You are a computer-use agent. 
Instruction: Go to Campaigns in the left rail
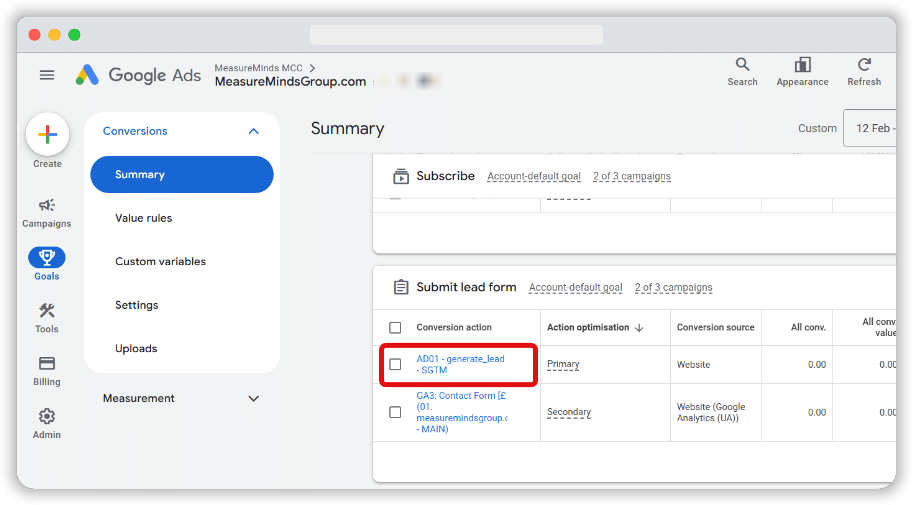pyautogui.click(x=47, y=213)
